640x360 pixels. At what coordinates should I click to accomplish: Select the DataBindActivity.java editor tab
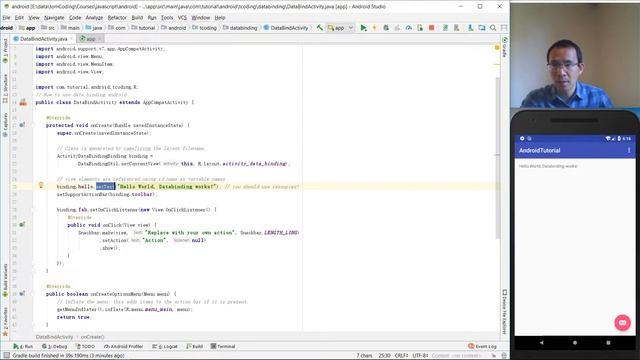(44, 39)
